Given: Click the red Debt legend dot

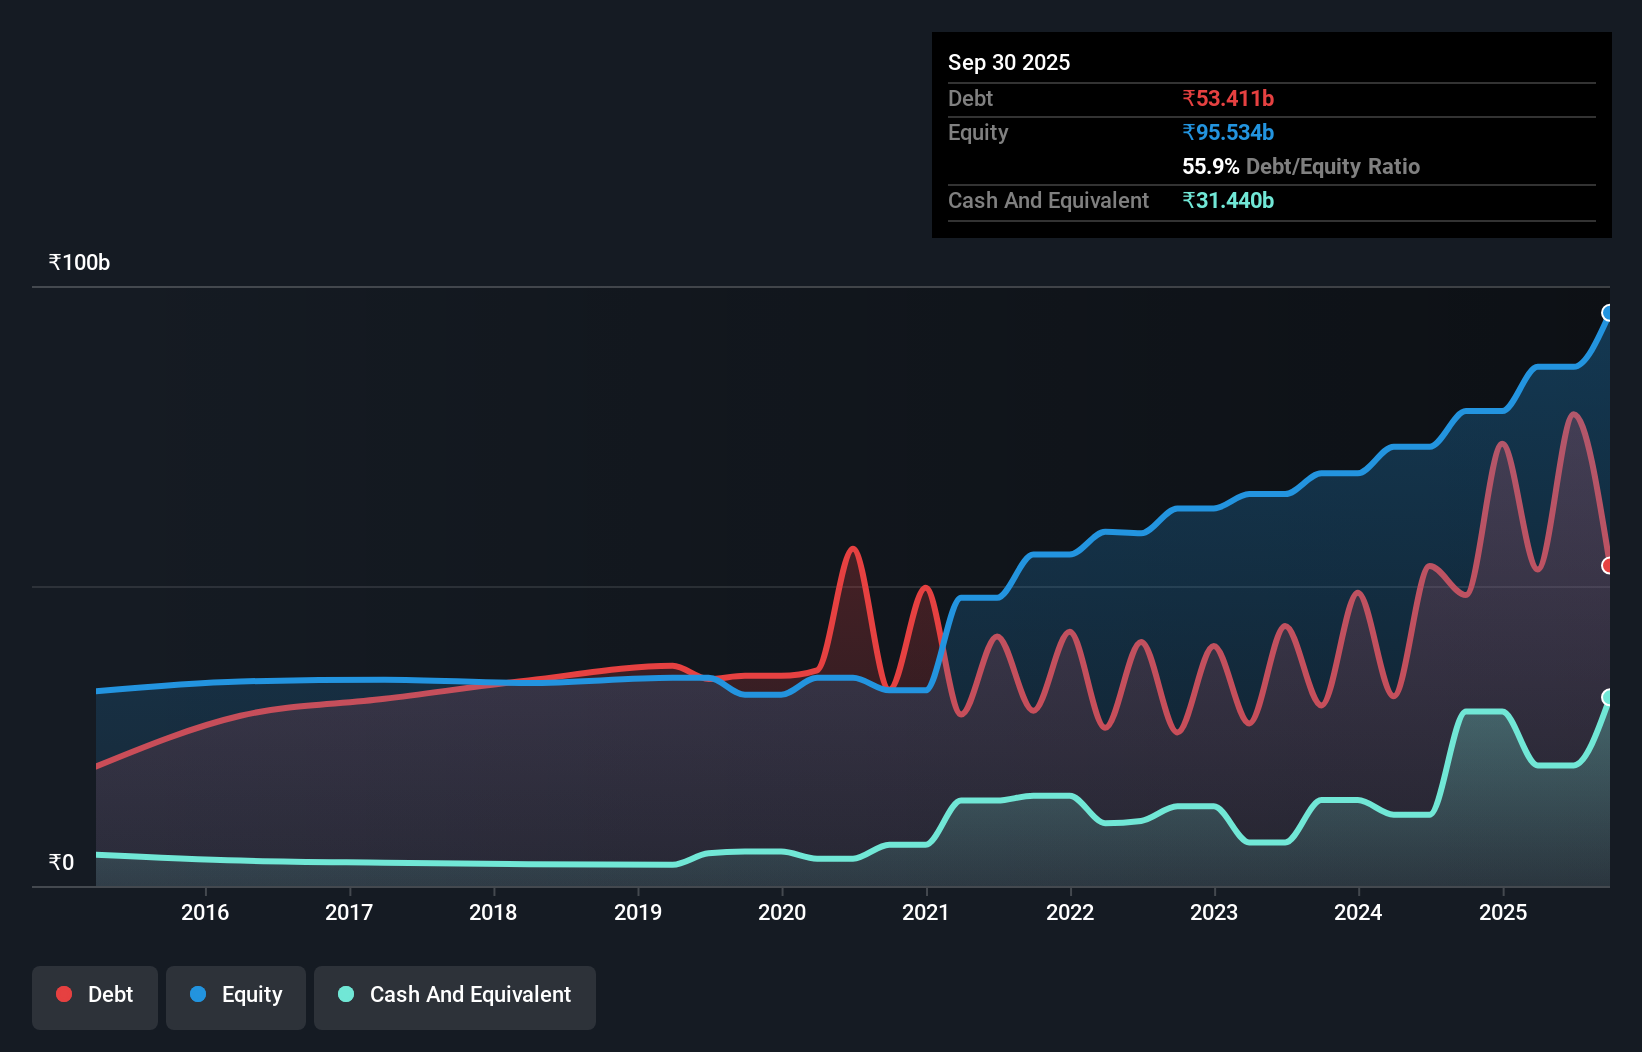Looking at the screenshot, I should (63, 994).
